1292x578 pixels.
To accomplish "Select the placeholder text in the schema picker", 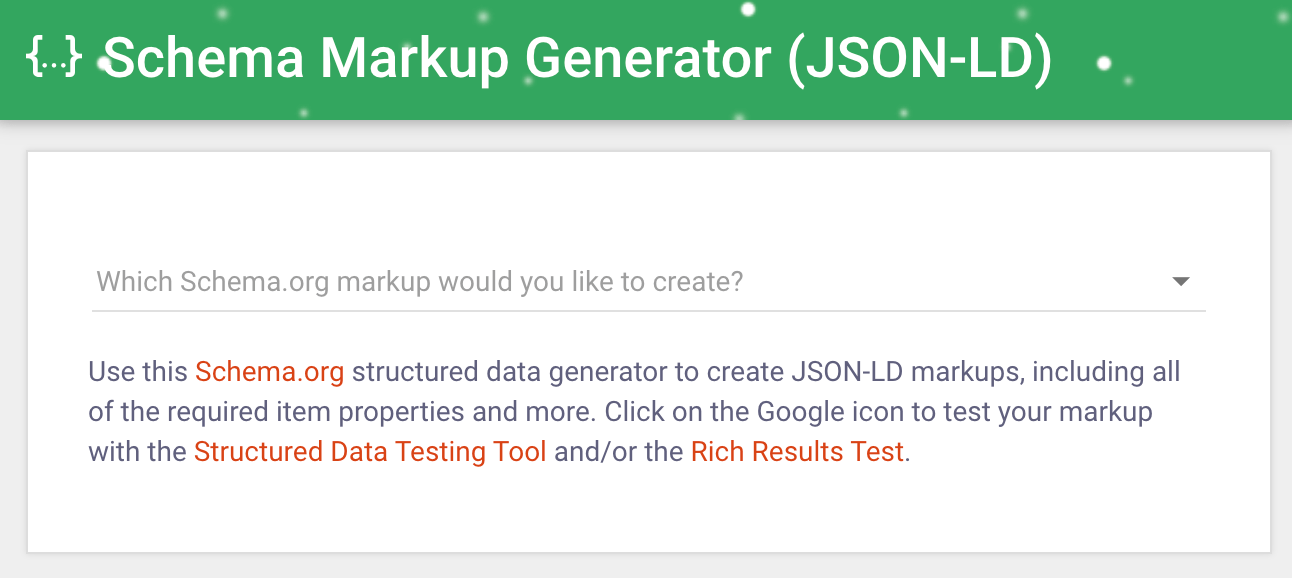I will coord(420,281).
